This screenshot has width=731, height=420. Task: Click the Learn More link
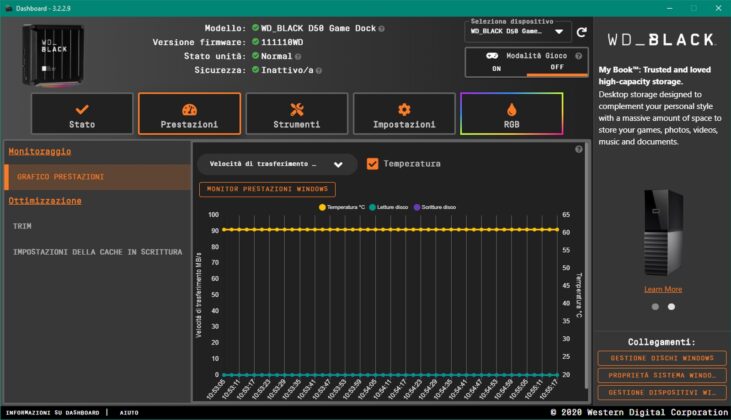point(663,289)
